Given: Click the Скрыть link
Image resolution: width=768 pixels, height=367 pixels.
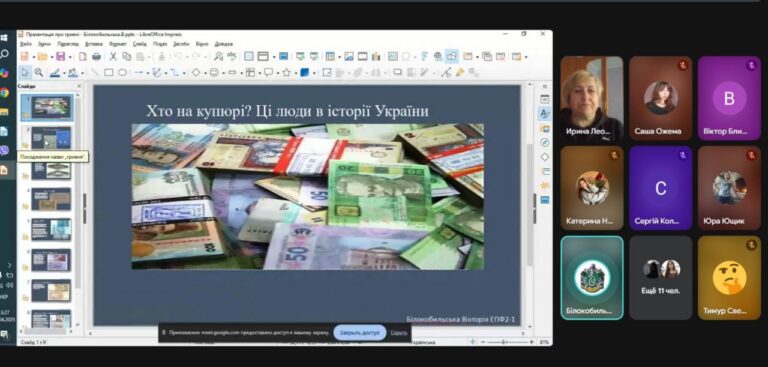Looking at the screenshot, I should click(x=399, y=333).
